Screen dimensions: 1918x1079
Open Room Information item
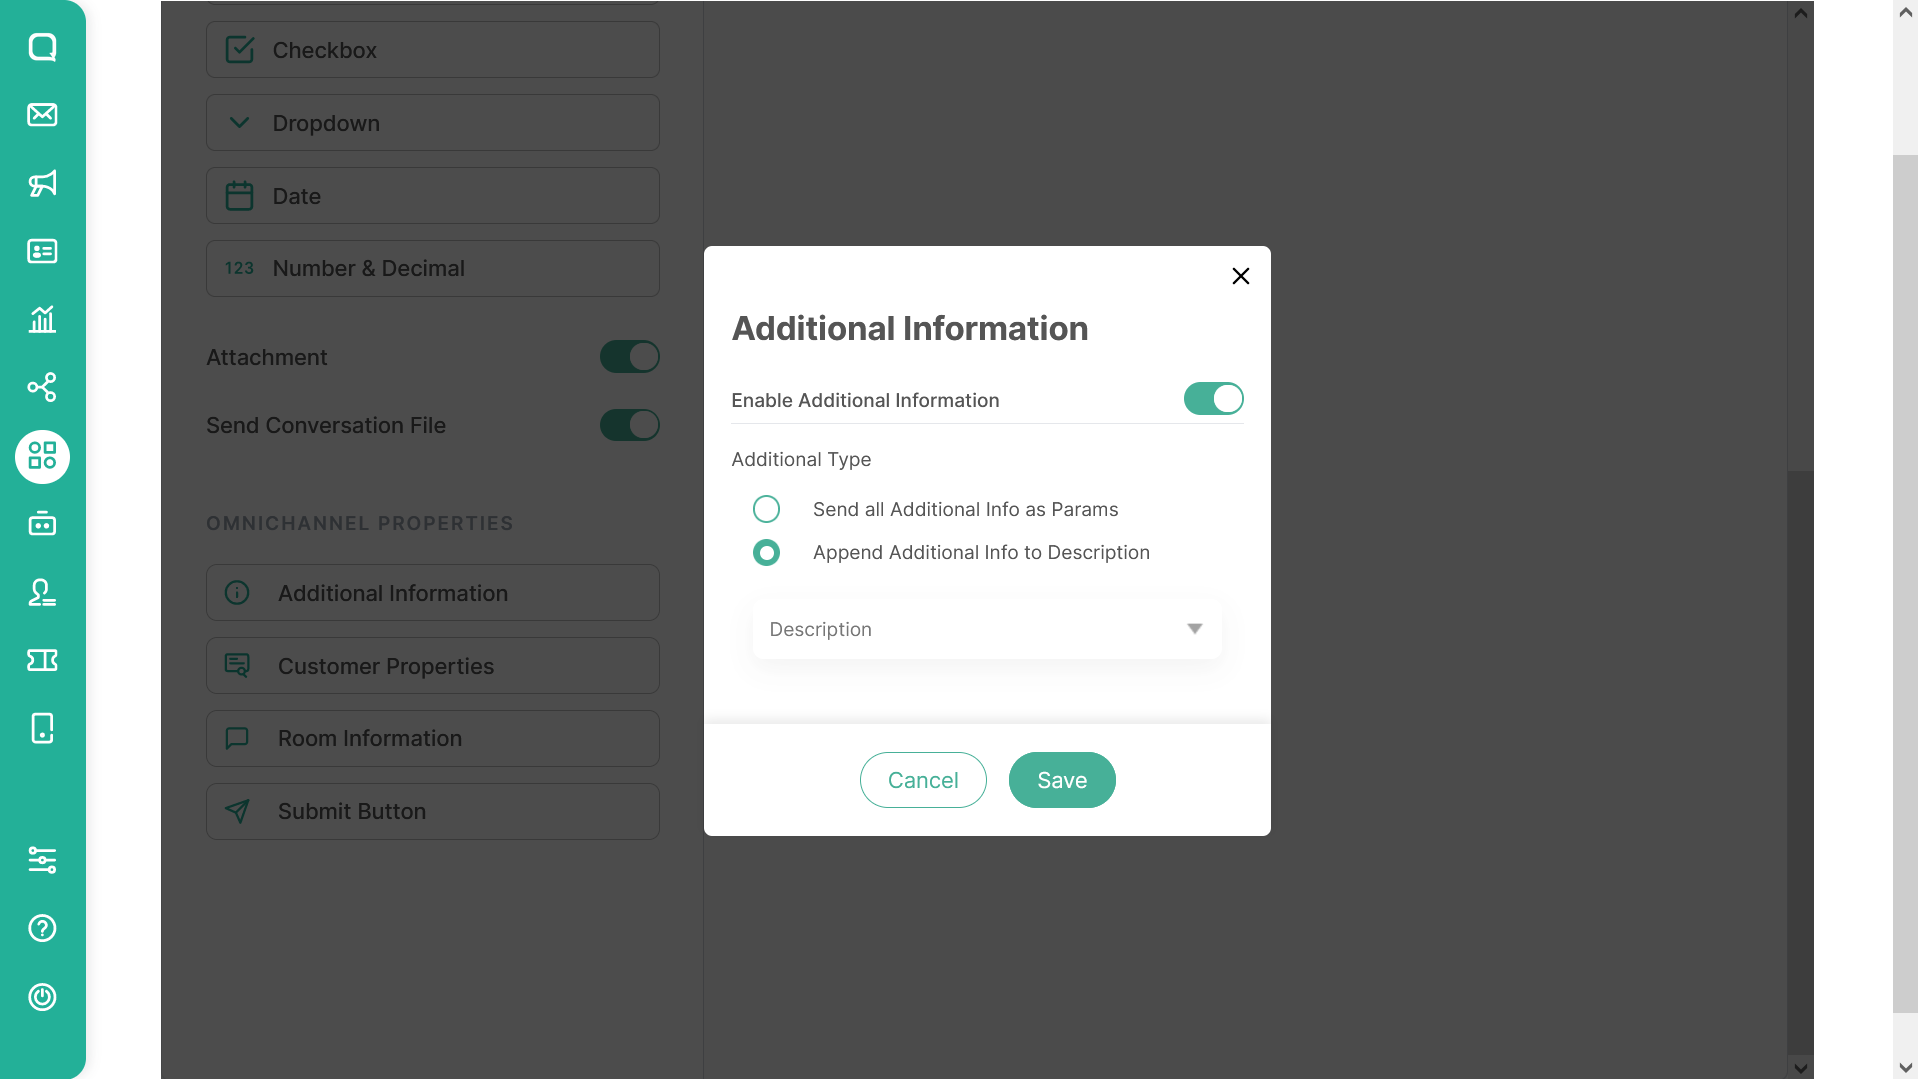(433, 738)
